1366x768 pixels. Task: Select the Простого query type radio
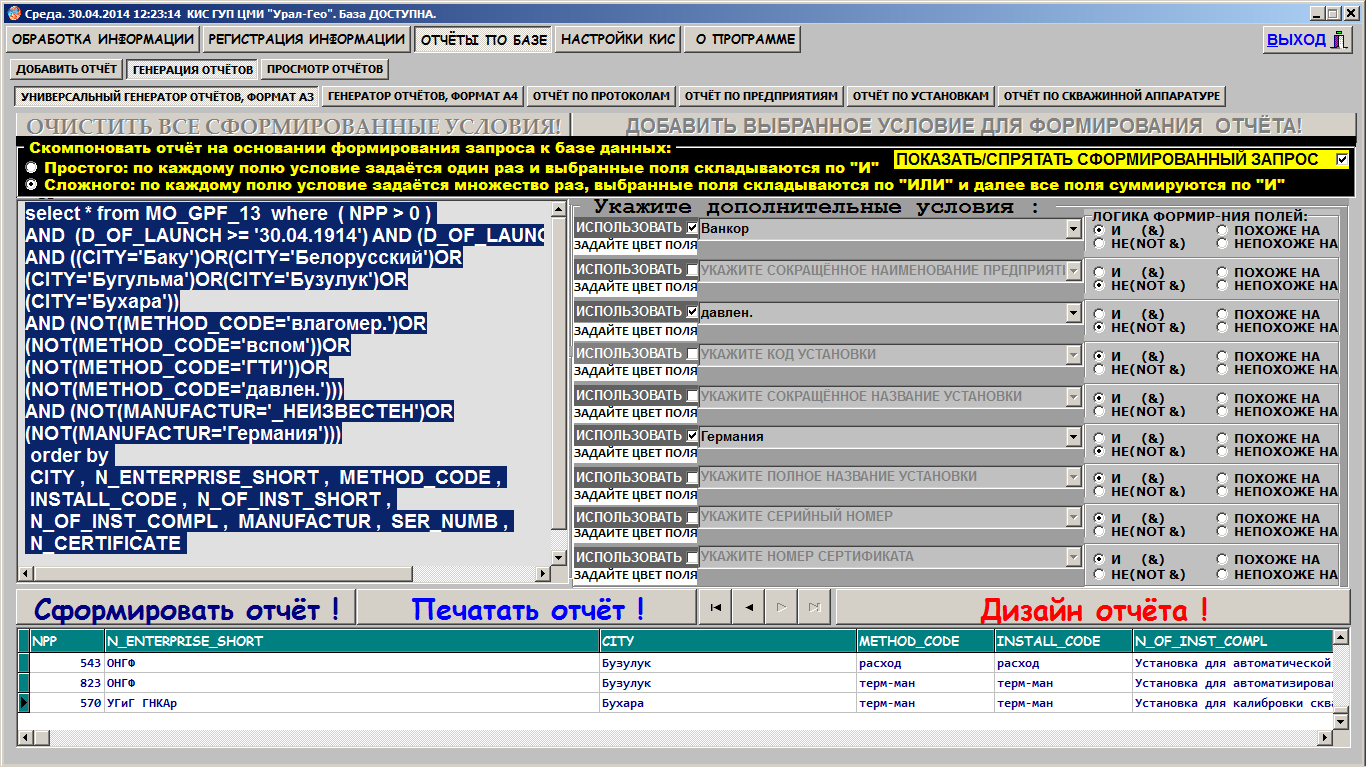click(32, 167)
